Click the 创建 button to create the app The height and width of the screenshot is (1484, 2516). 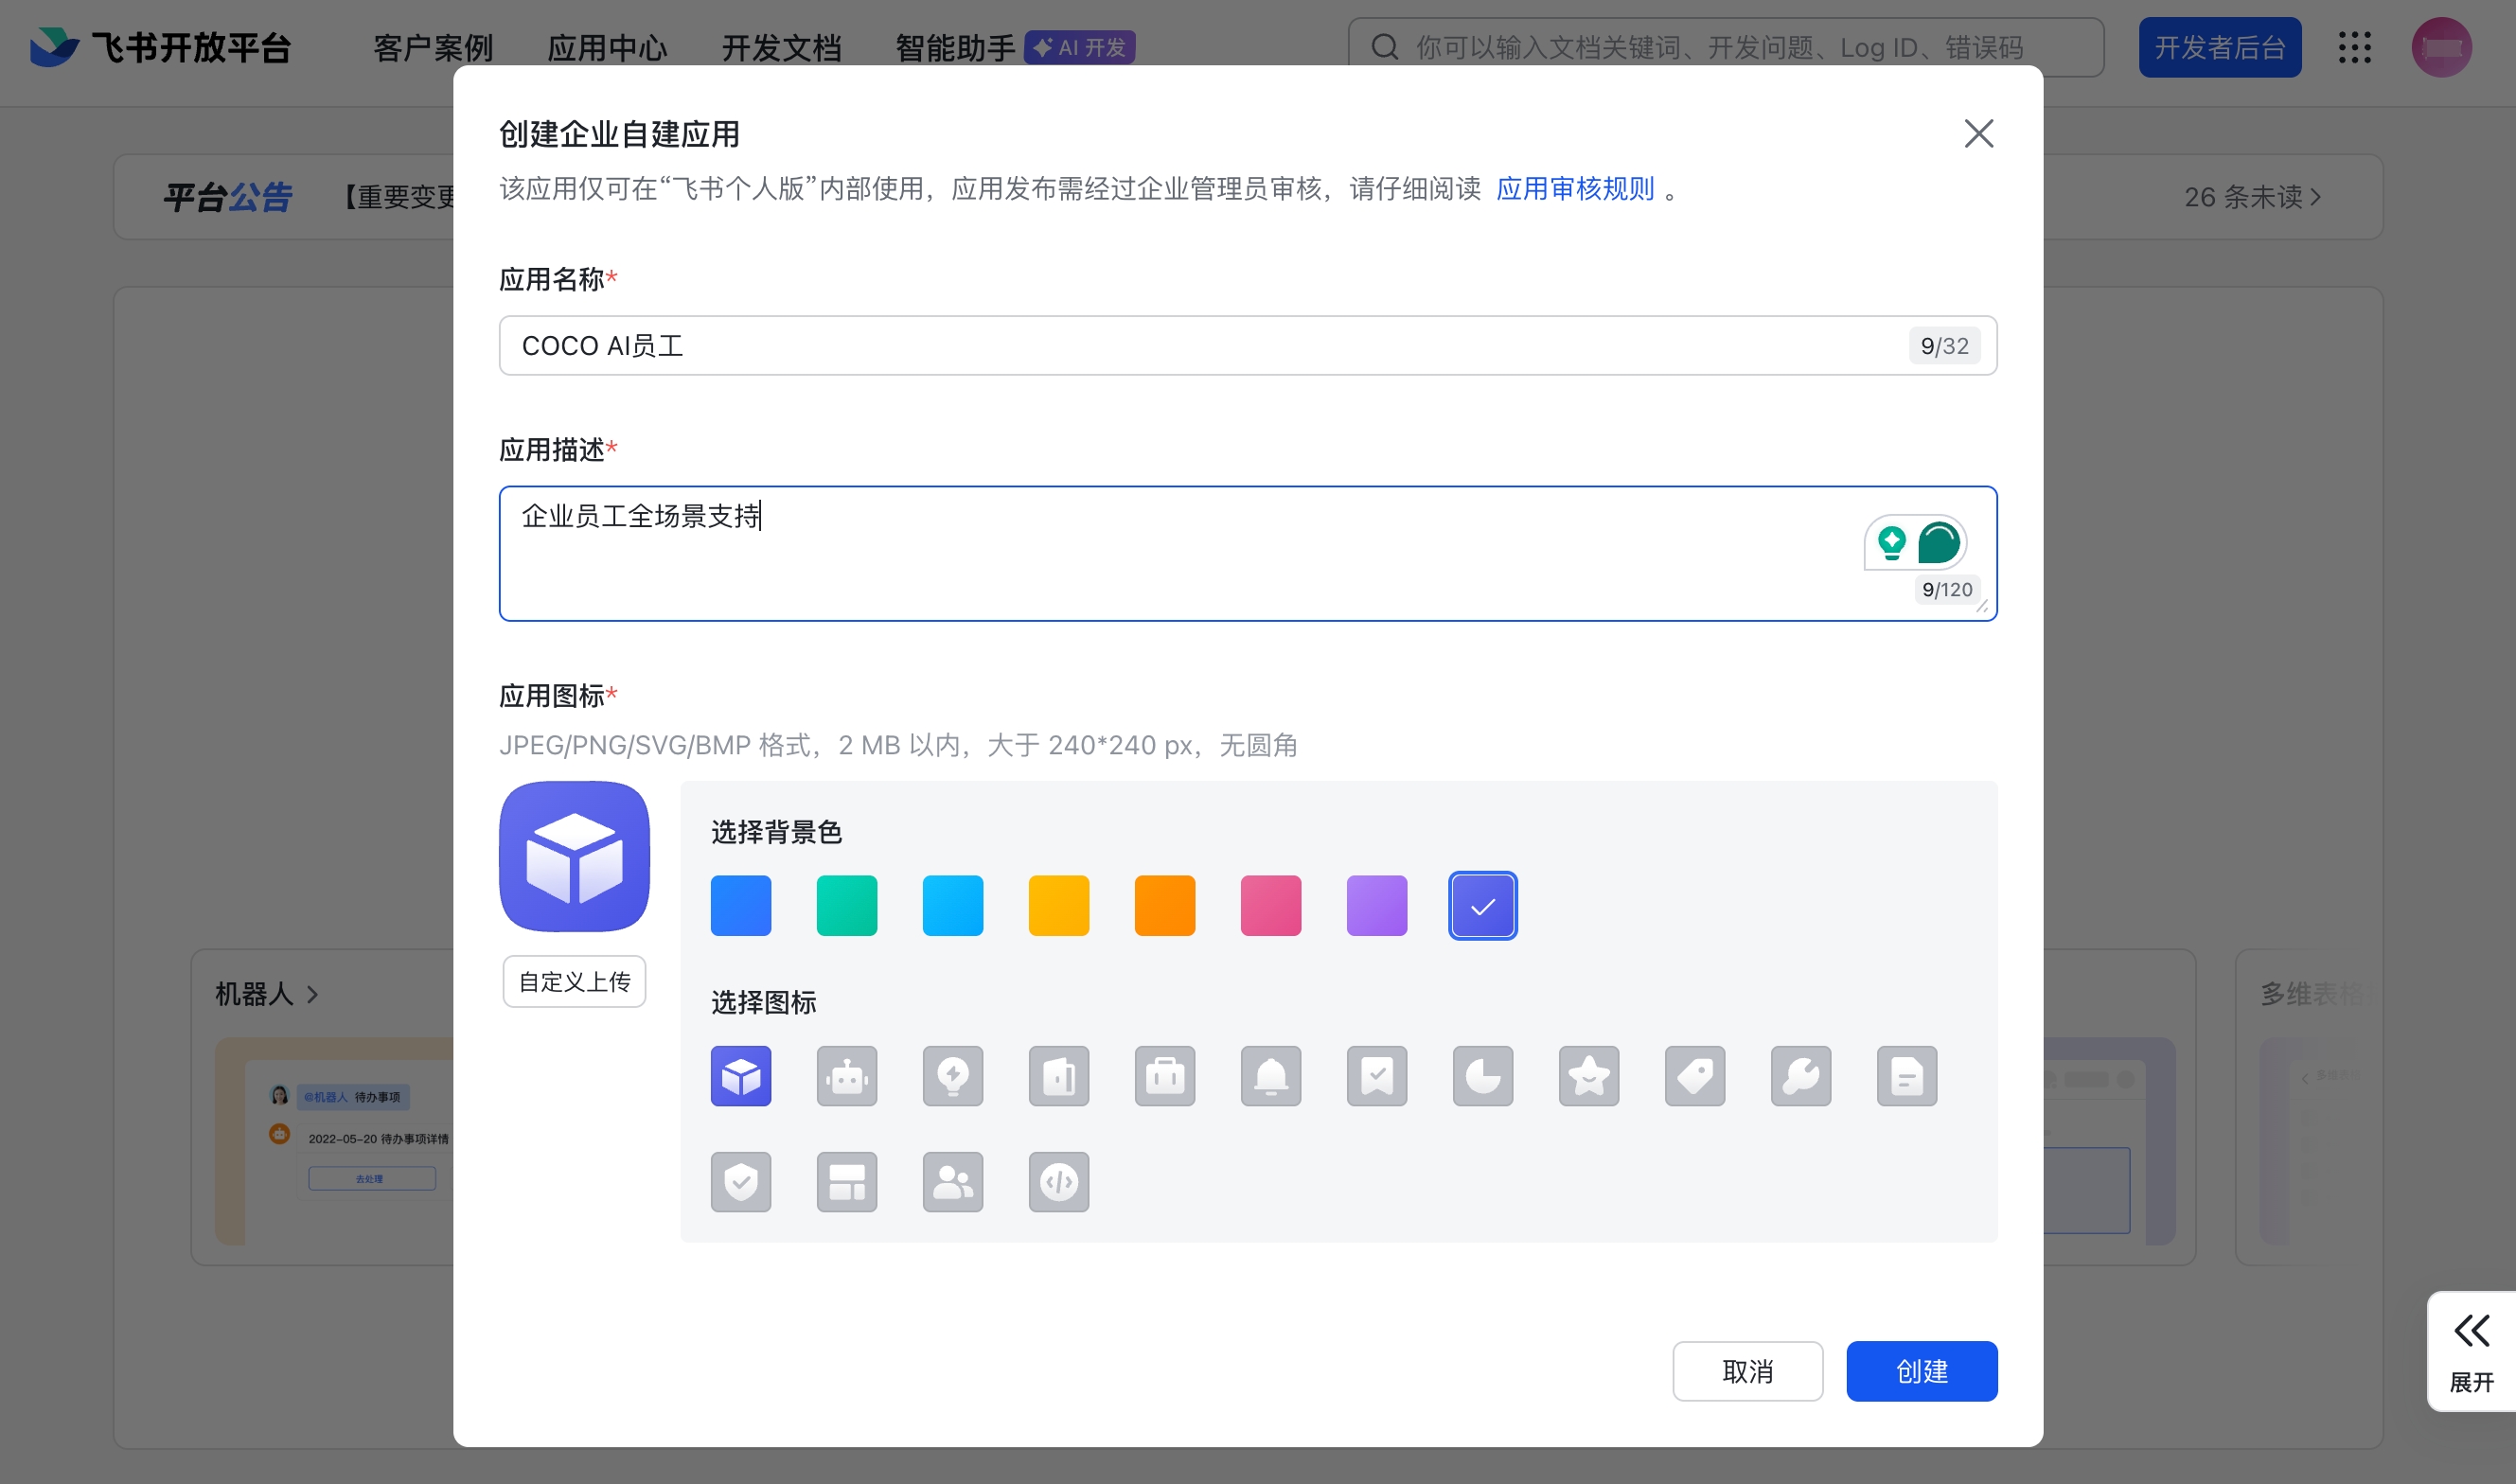pyautogui.click(x=1920, y=1371)
